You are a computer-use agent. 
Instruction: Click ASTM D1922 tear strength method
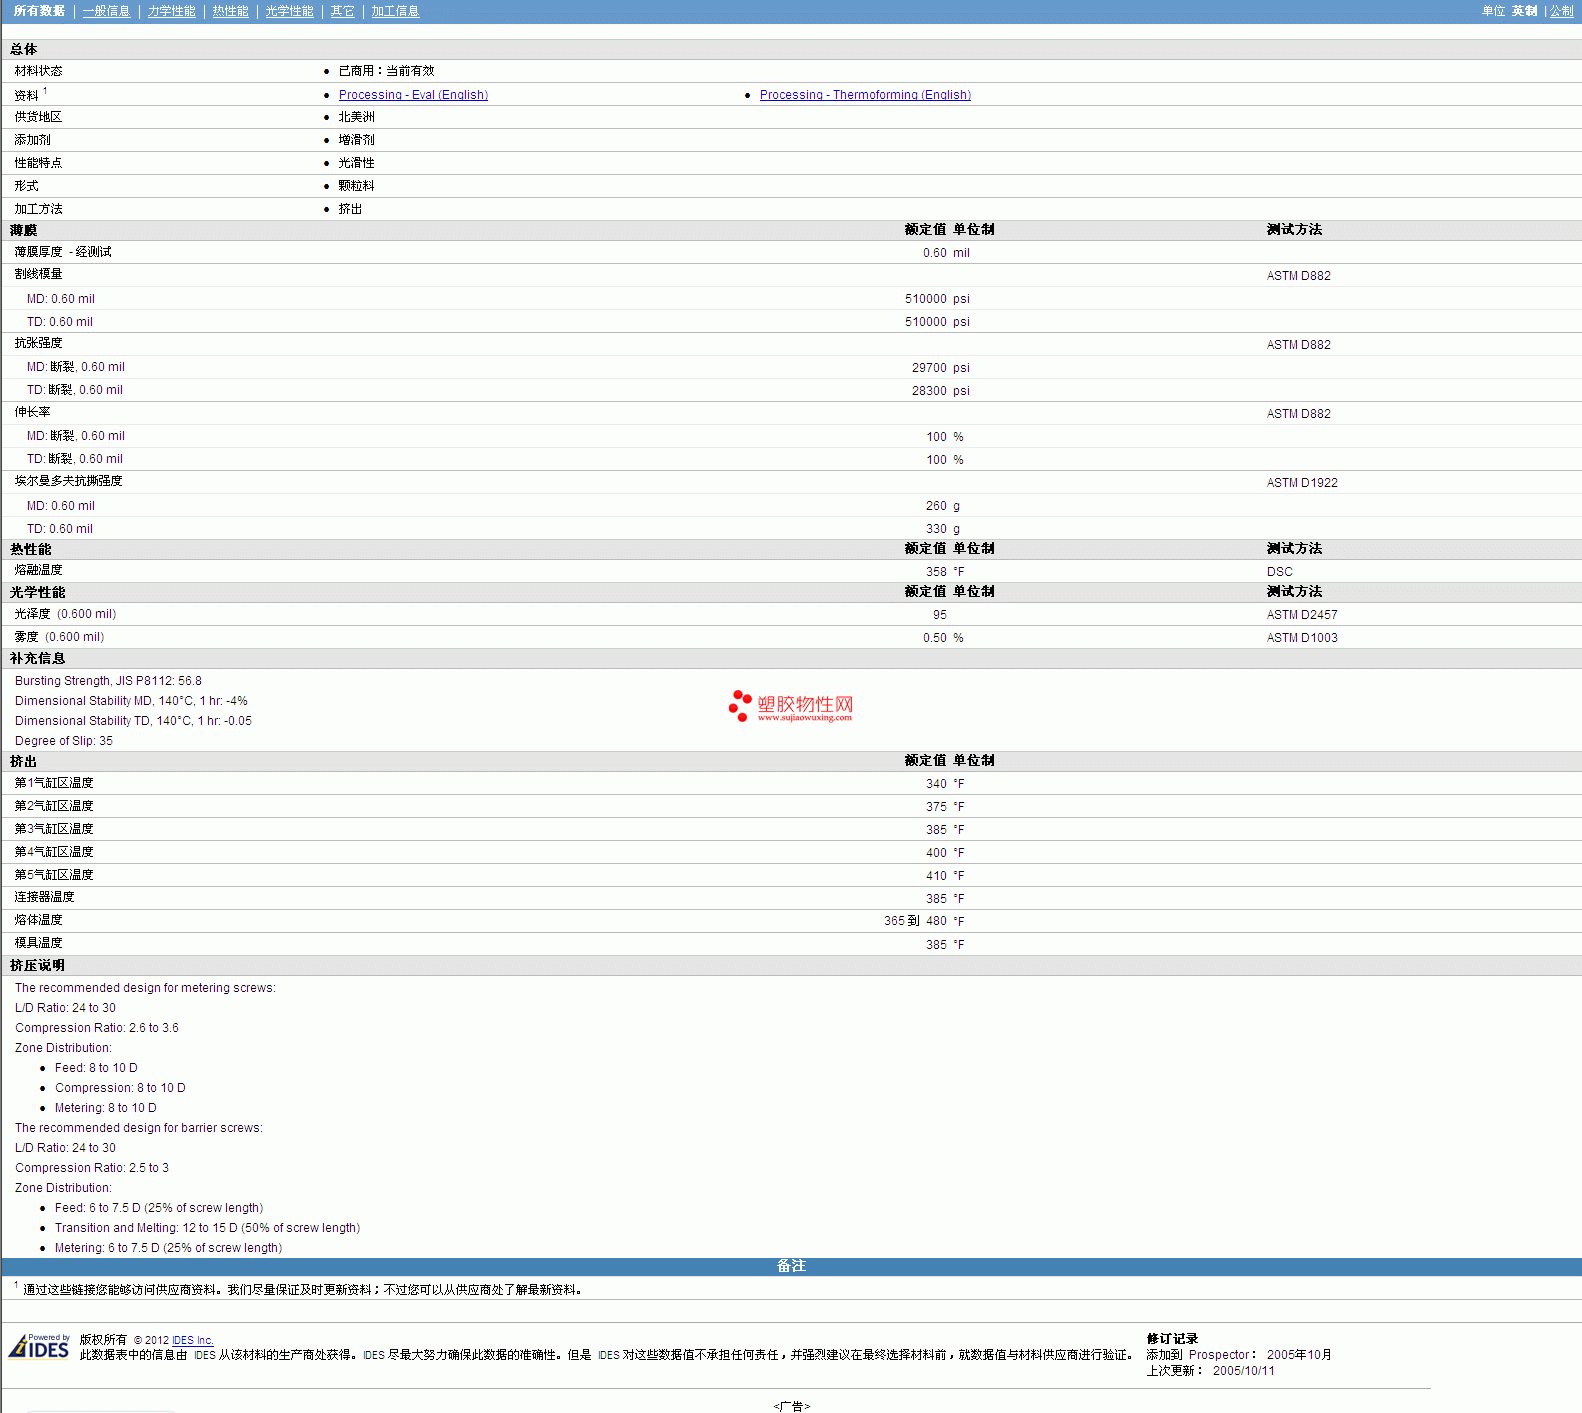(x=1301, y=483)
